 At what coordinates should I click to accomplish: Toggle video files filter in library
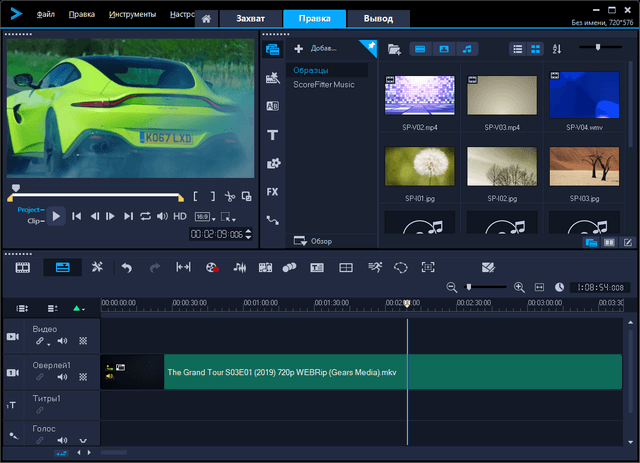(420, 48)
